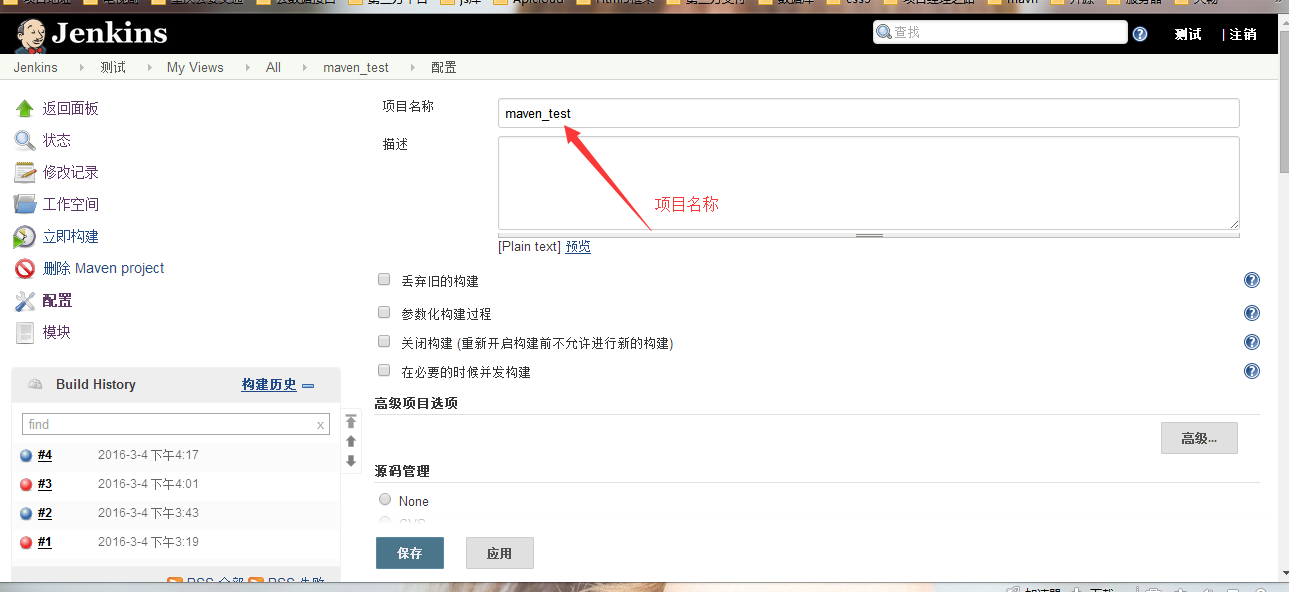Open help for 丢弃旧的构建 option
This screenshot has width=1289, height=592.
[x=1251, y=280]
